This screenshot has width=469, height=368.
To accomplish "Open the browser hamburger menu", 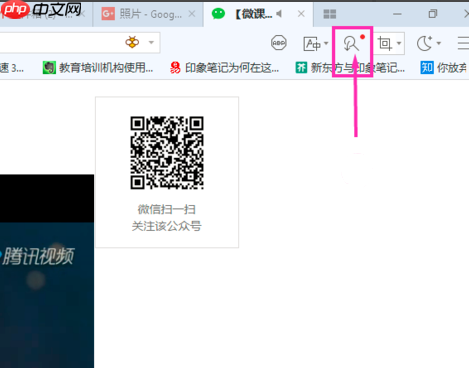I will point(463,43).
